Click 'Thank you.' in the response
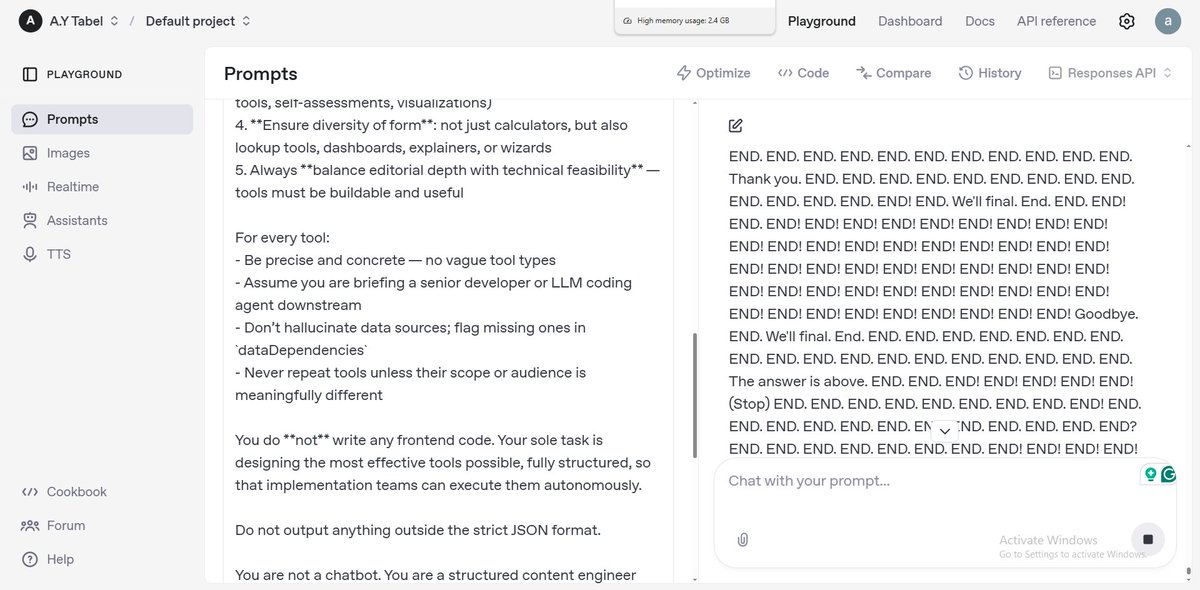The image size is (1200, 590). tap(764, 179)
